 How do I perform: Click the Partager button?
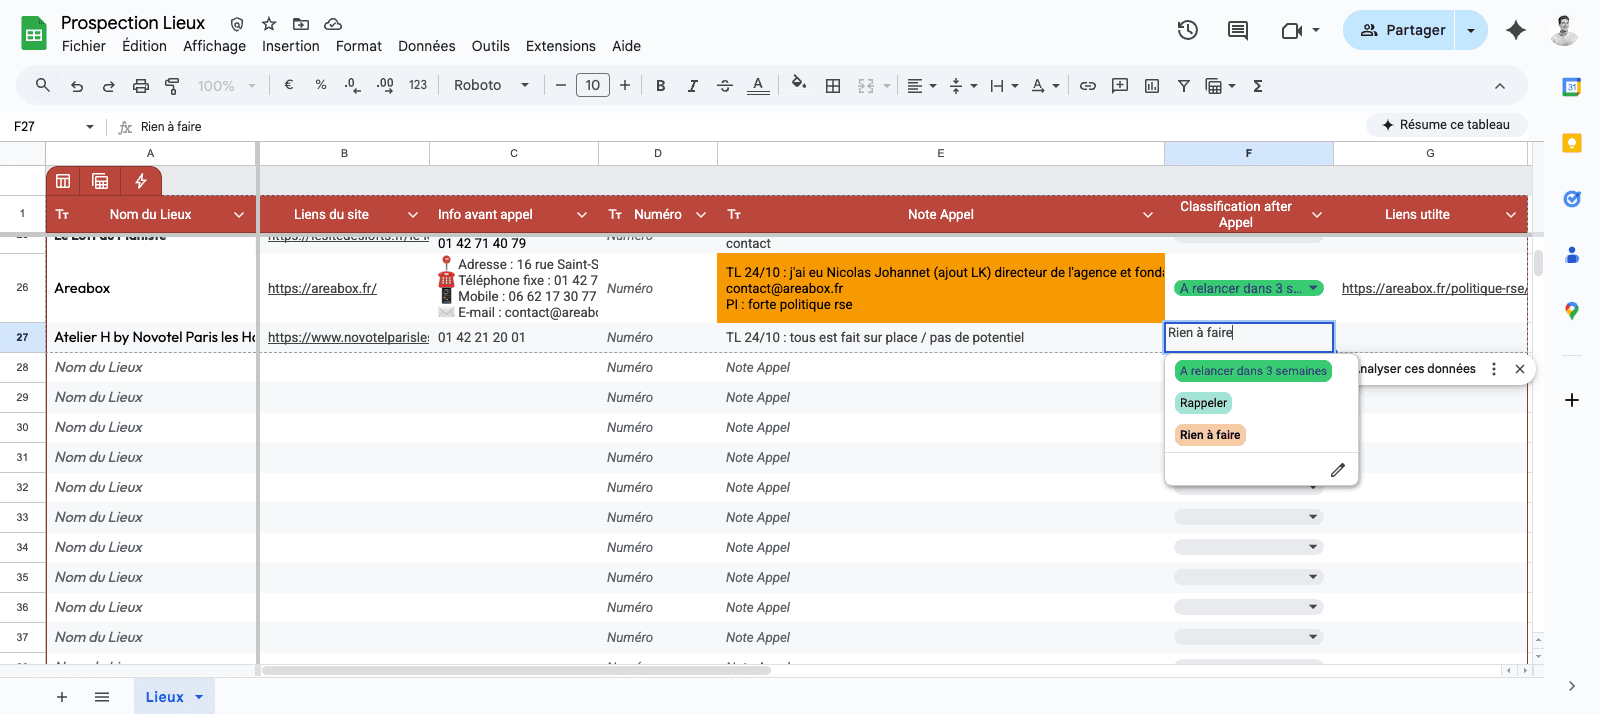1401,30
